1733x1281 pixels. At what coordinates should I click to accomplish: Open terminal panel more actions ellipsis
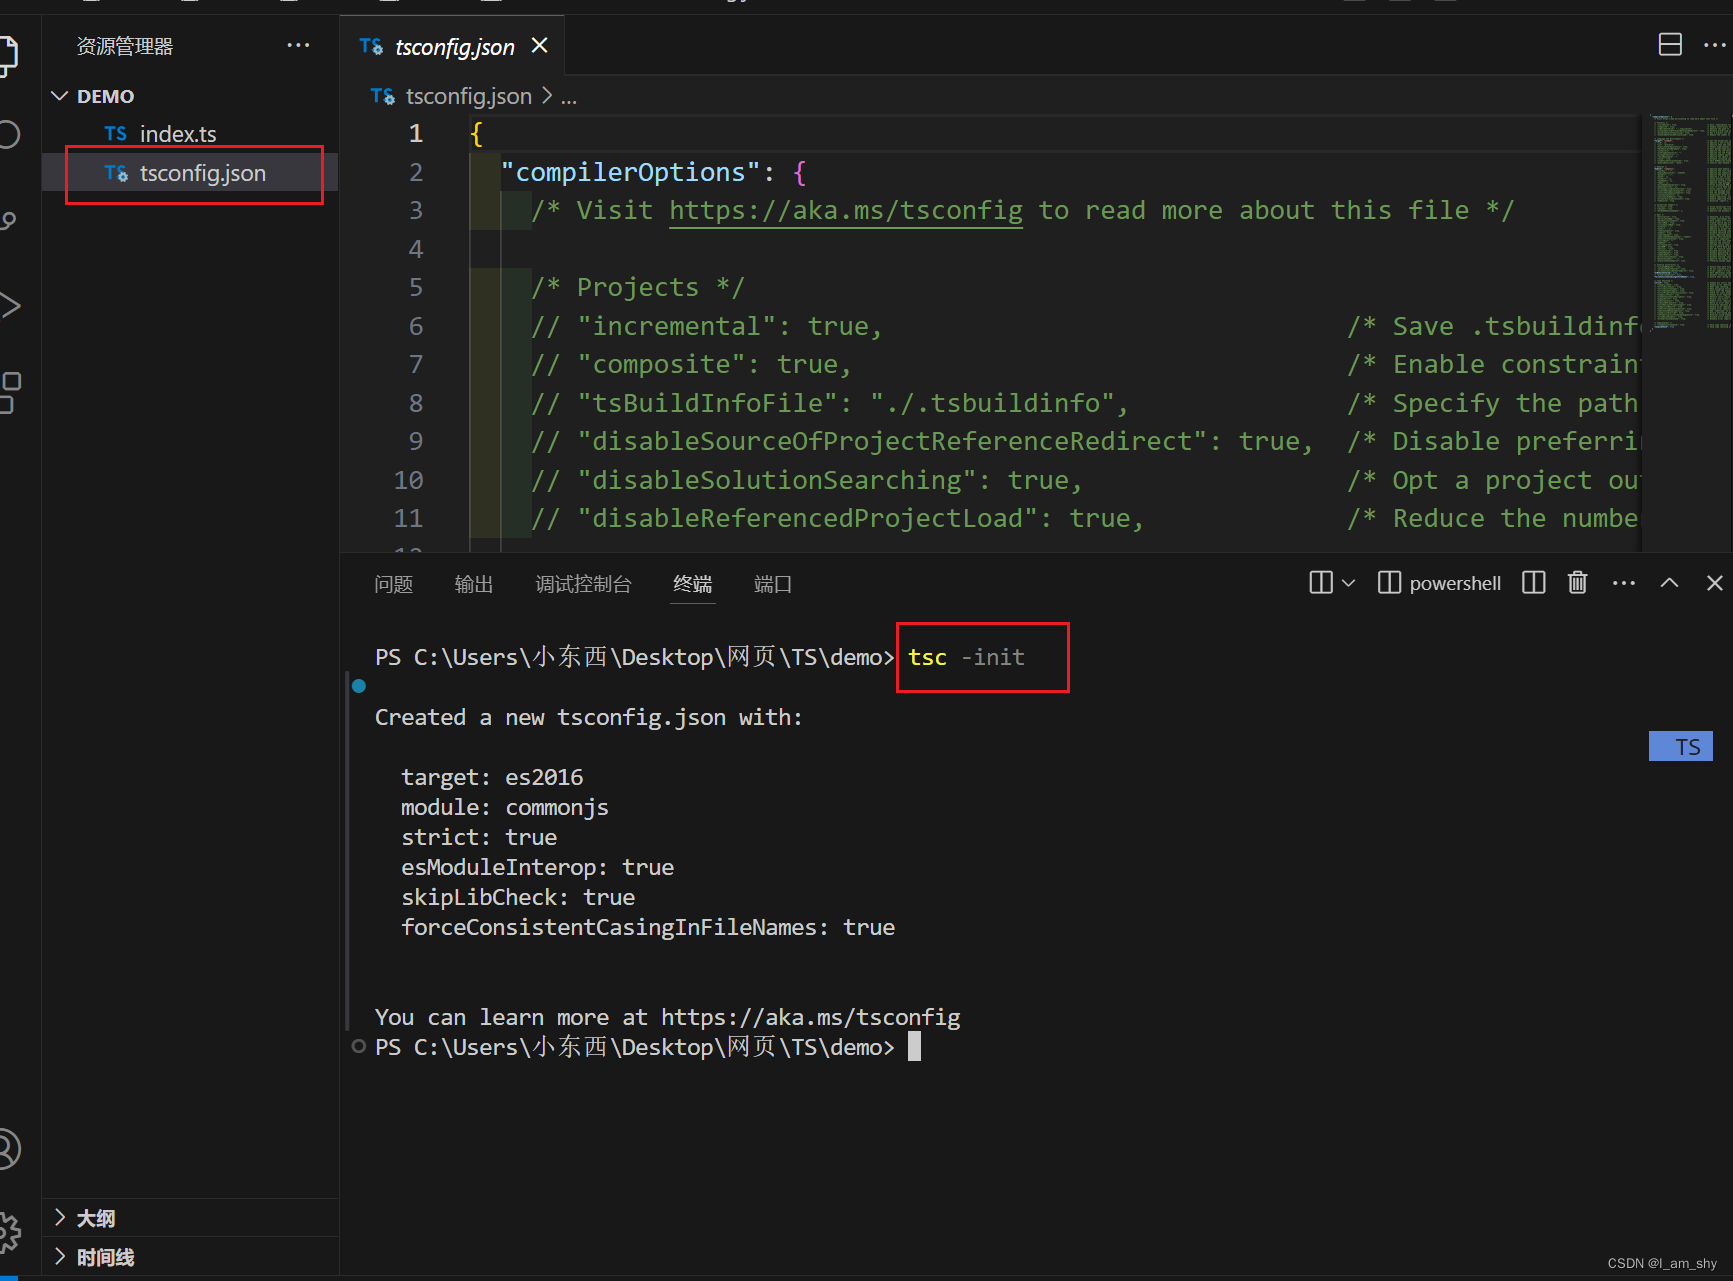(1624, 583)
